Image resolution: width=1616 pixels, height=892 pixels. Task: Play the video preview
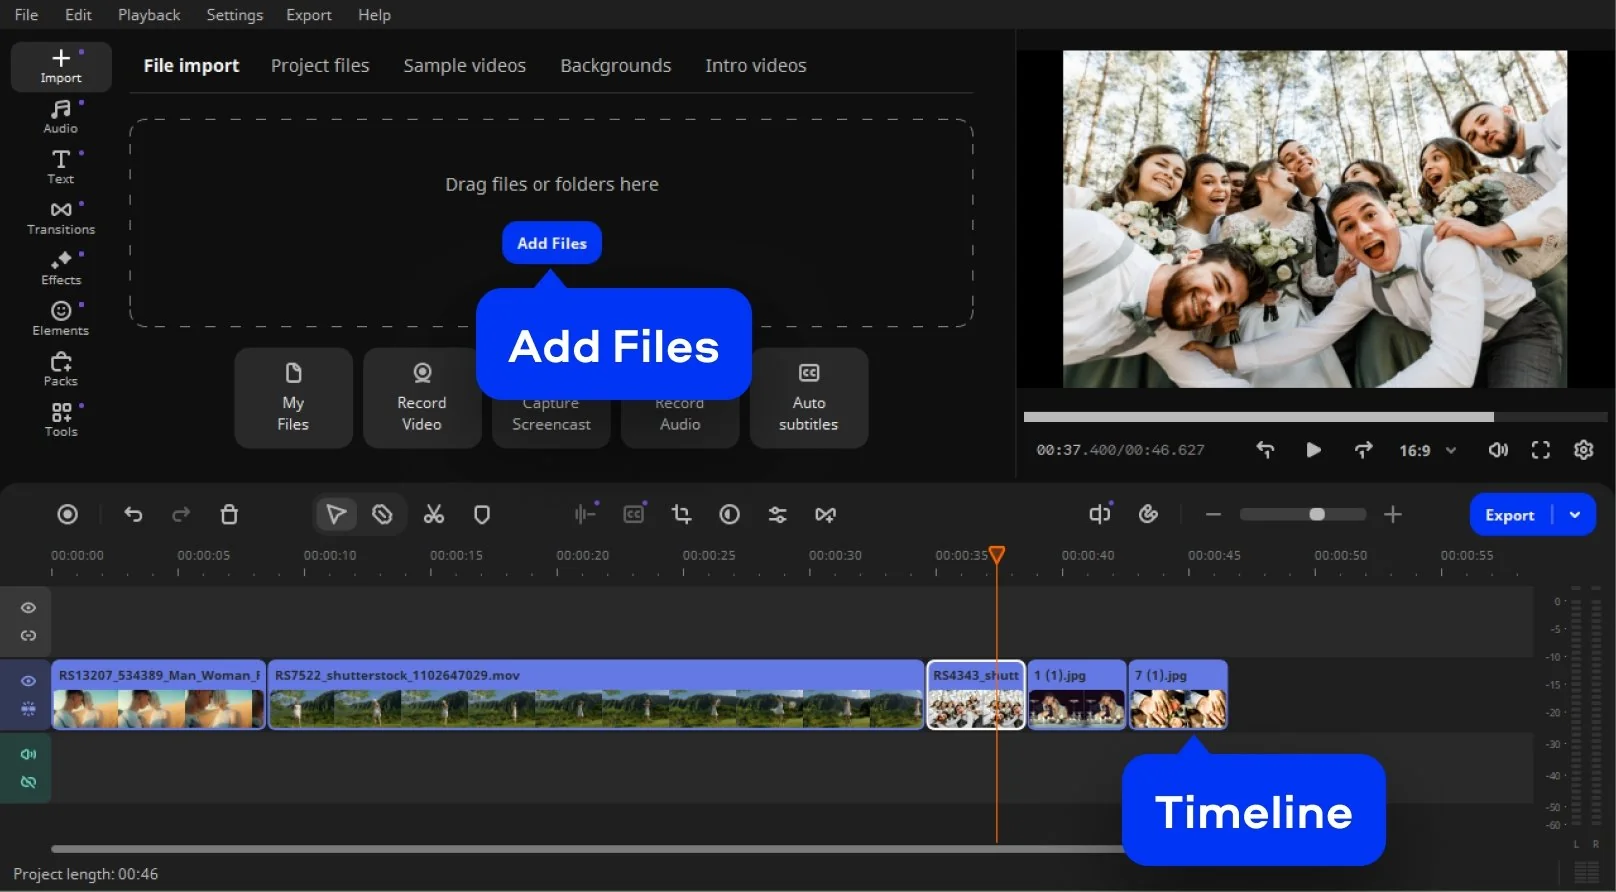pos(1313,450)
